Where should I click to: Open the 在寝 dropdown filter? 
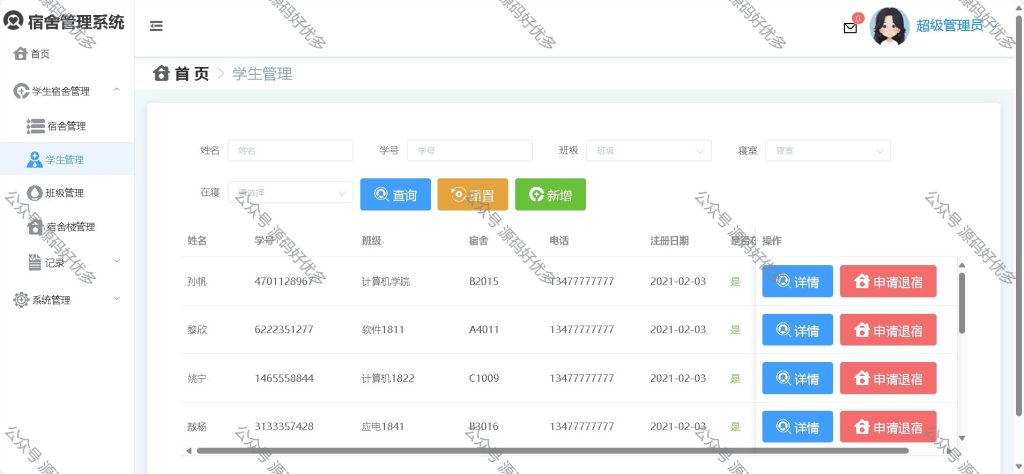(290, 193)
